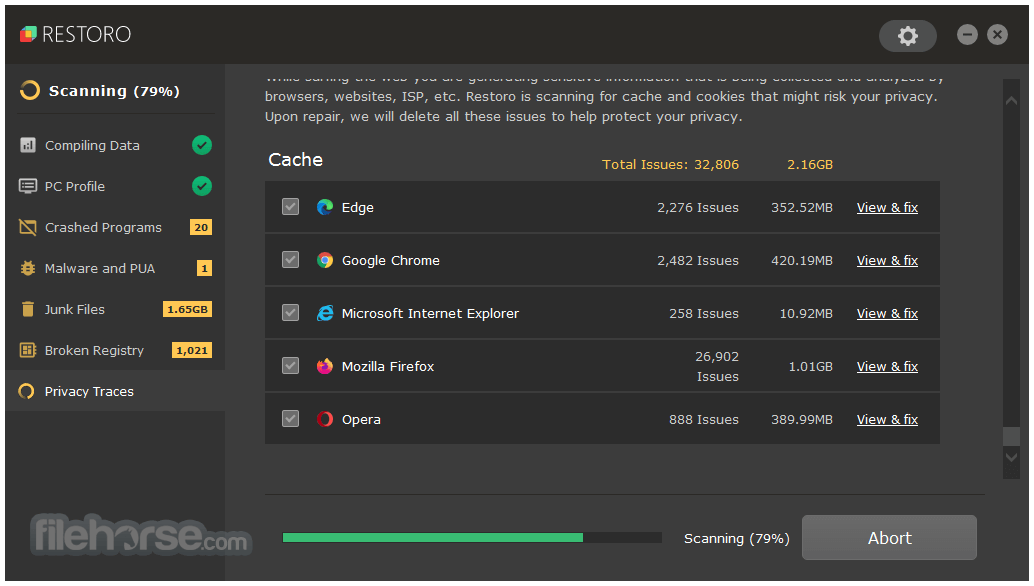Open the Compiling Data section
The width and height of the screenshot is (1034, 586).
[x=115, y=145]
